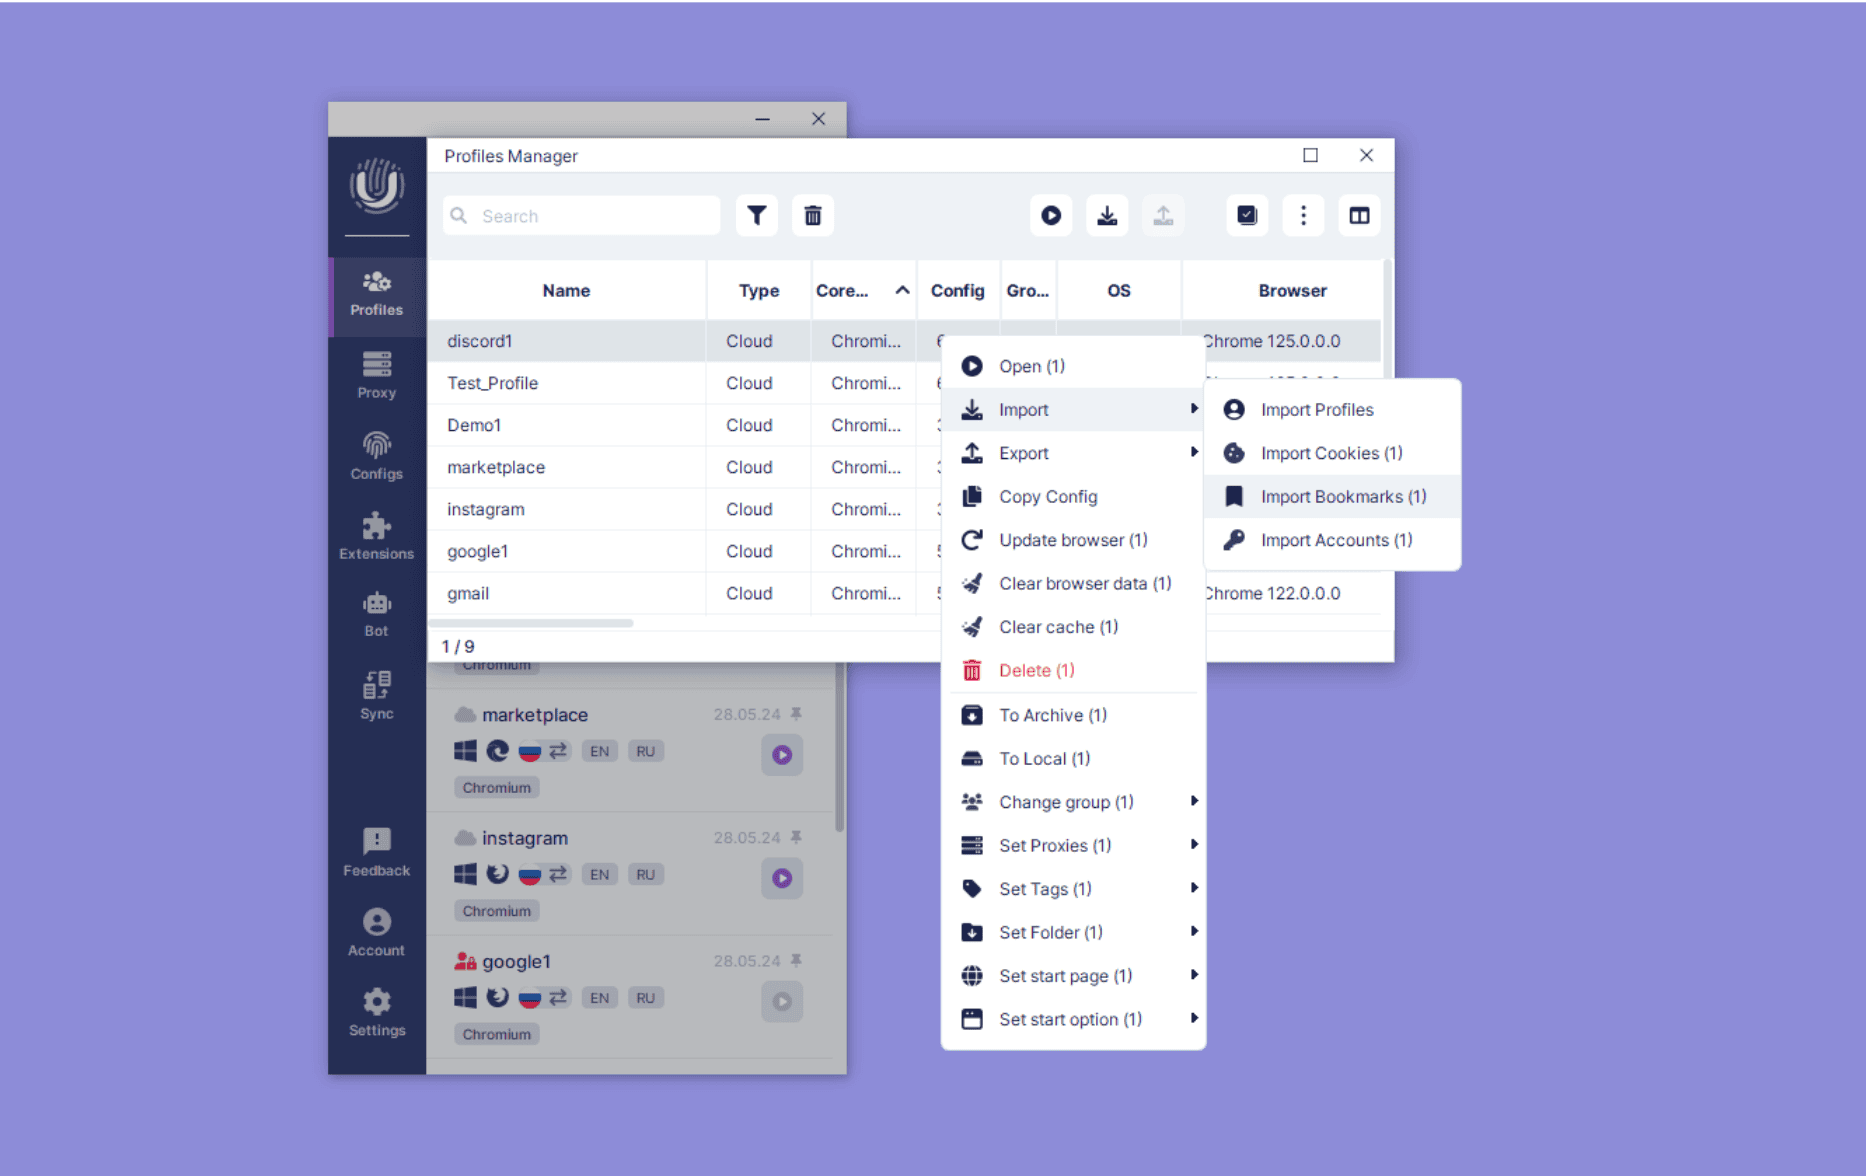Click the Search field in Profiles Manager

click(x=582, y=216)
